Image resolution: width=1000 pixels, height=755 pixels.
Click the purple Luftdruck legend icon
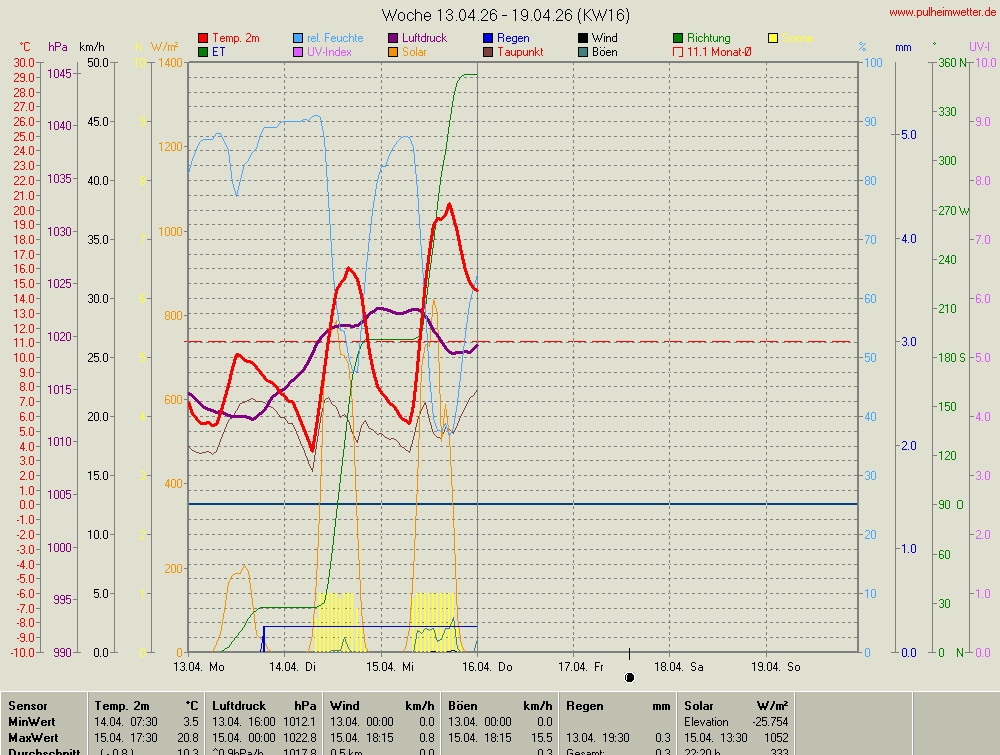tap(394, 38)
